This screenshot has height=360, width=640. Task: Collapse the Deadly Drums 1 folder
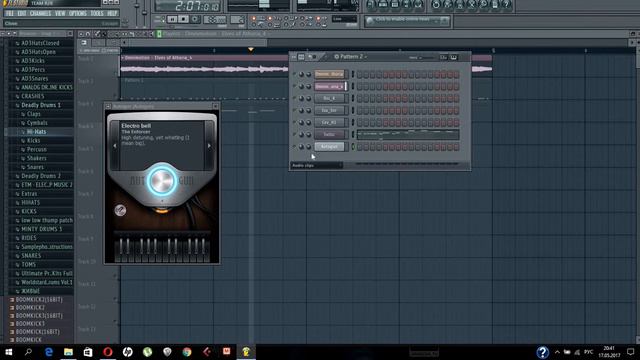41,105
